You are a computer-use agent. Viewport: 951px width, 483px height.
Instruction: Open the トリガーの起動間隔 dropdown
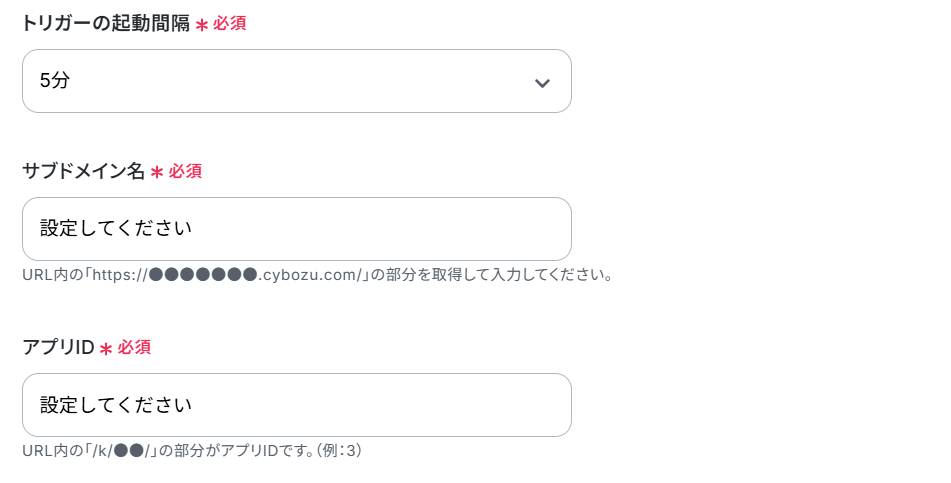[x=297, y=81]
